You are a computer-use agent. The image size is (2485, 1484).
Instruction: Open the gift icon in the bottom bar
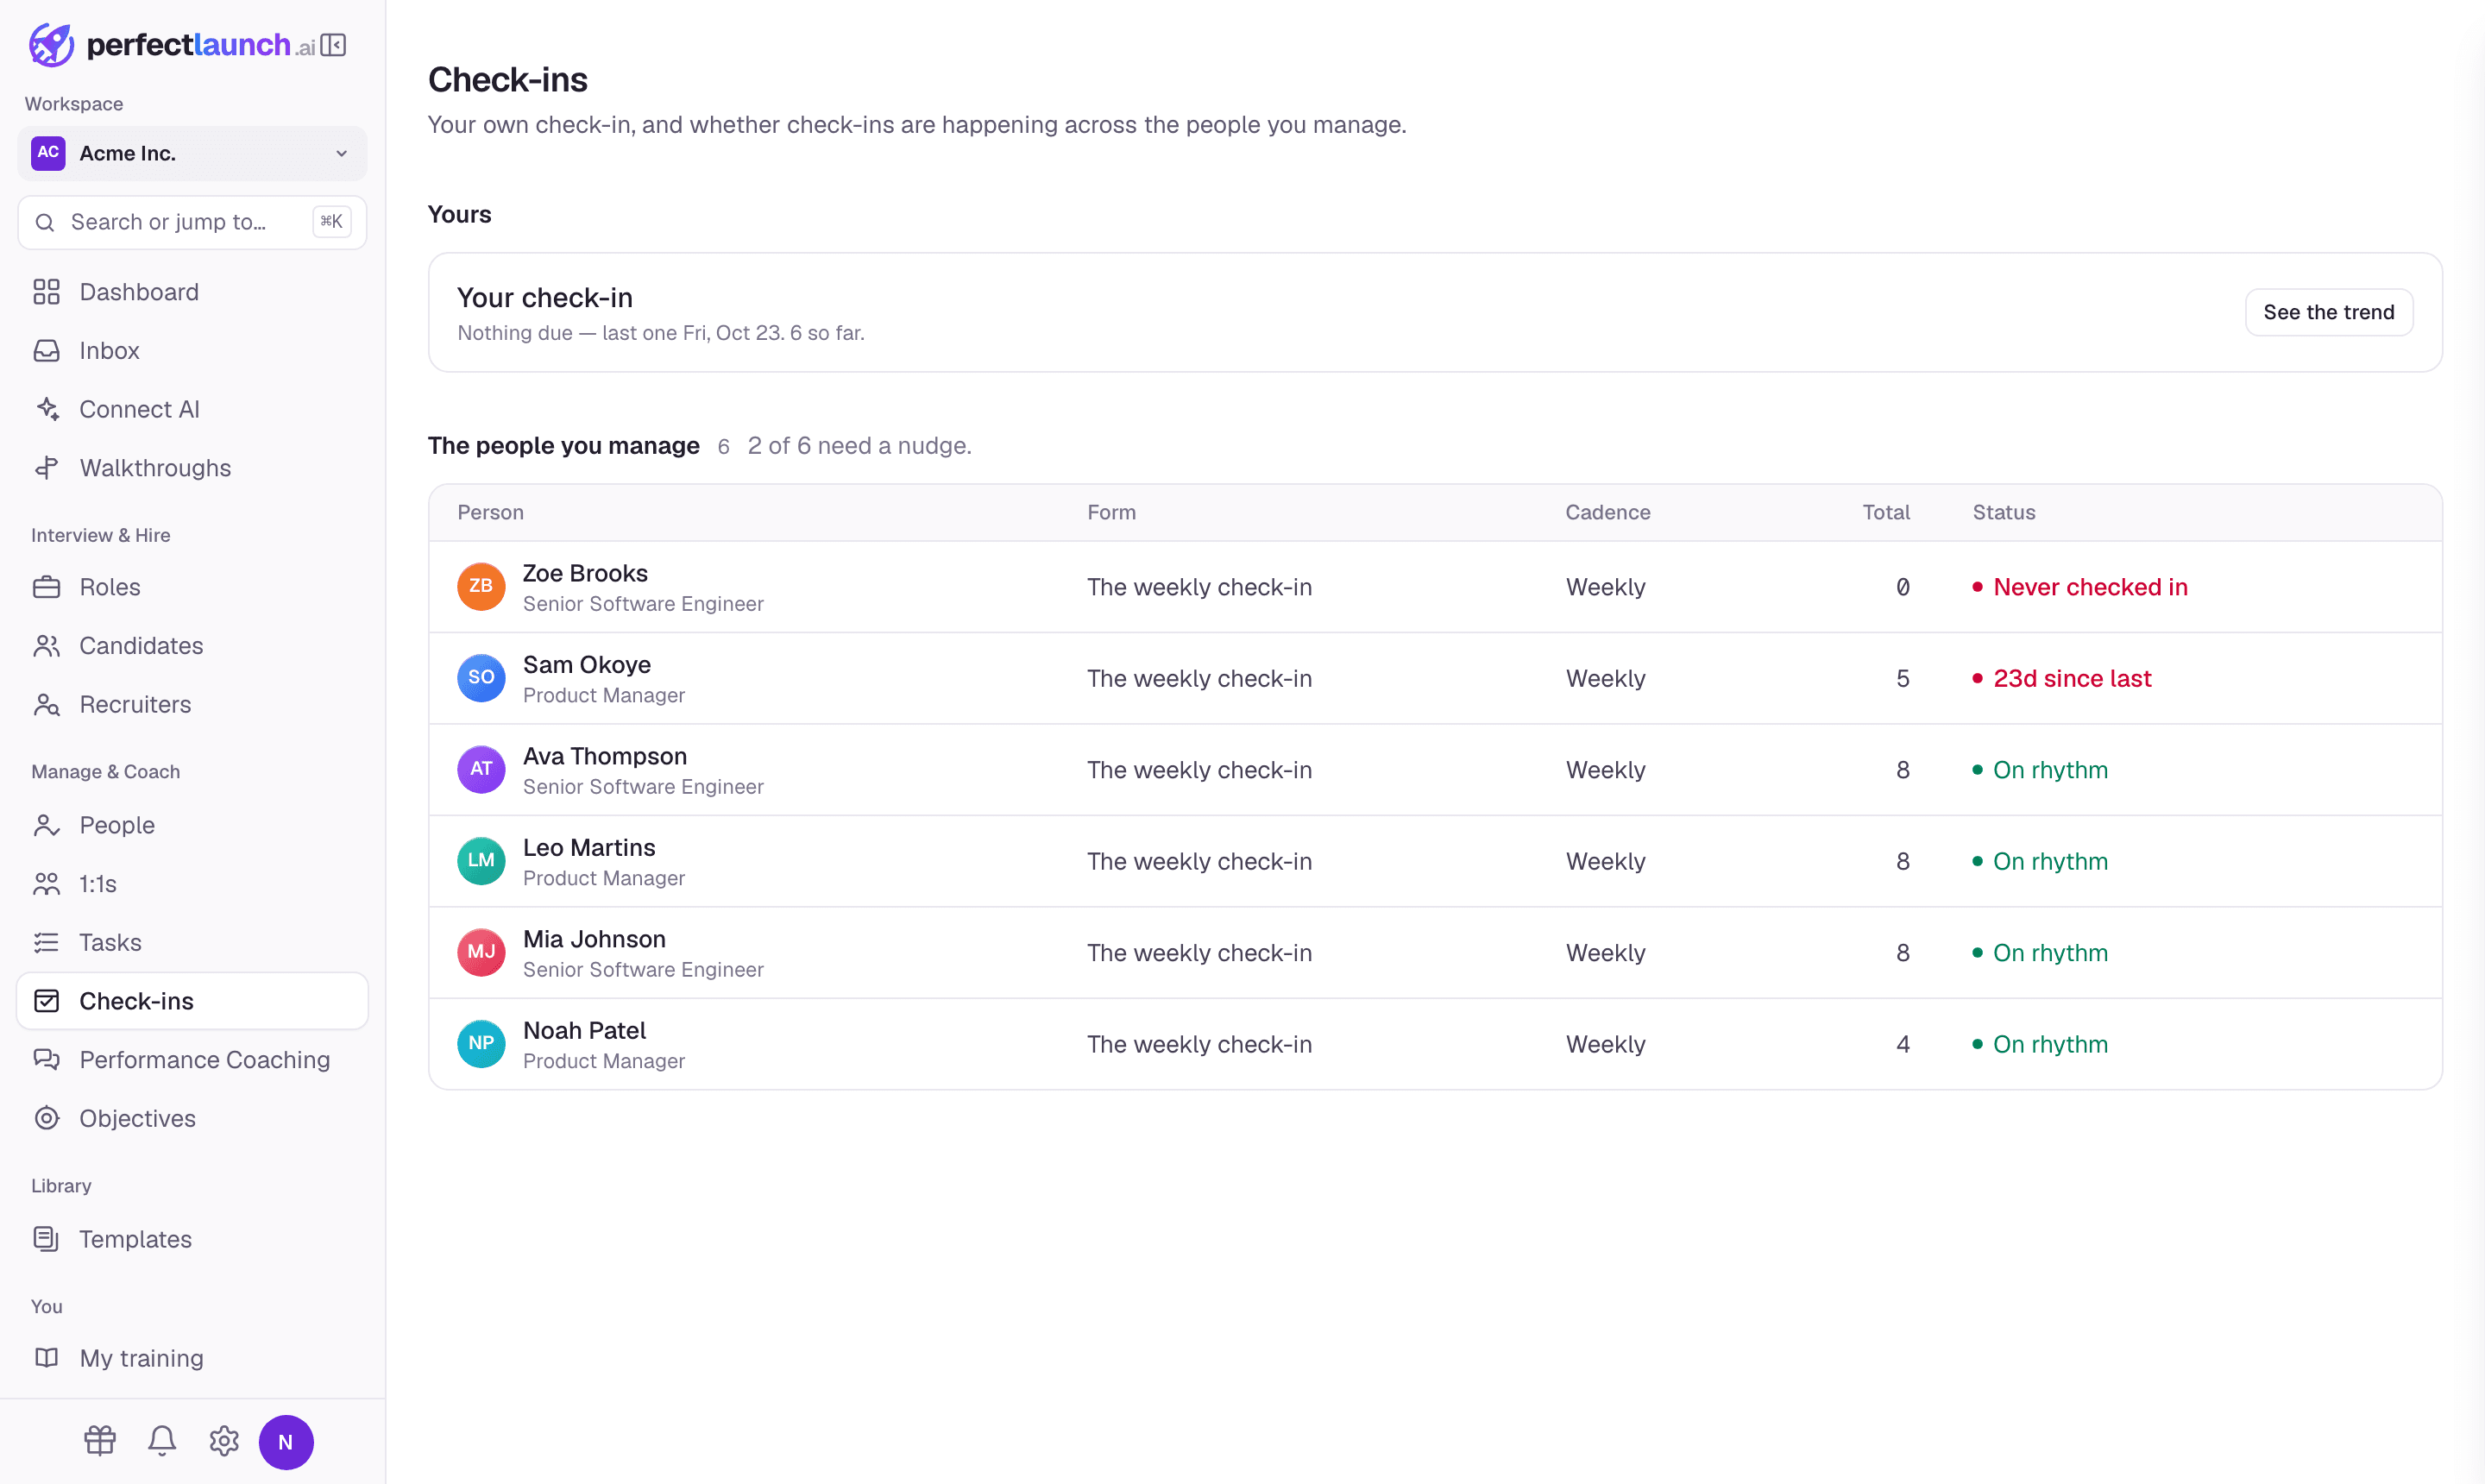(100, 1441)
